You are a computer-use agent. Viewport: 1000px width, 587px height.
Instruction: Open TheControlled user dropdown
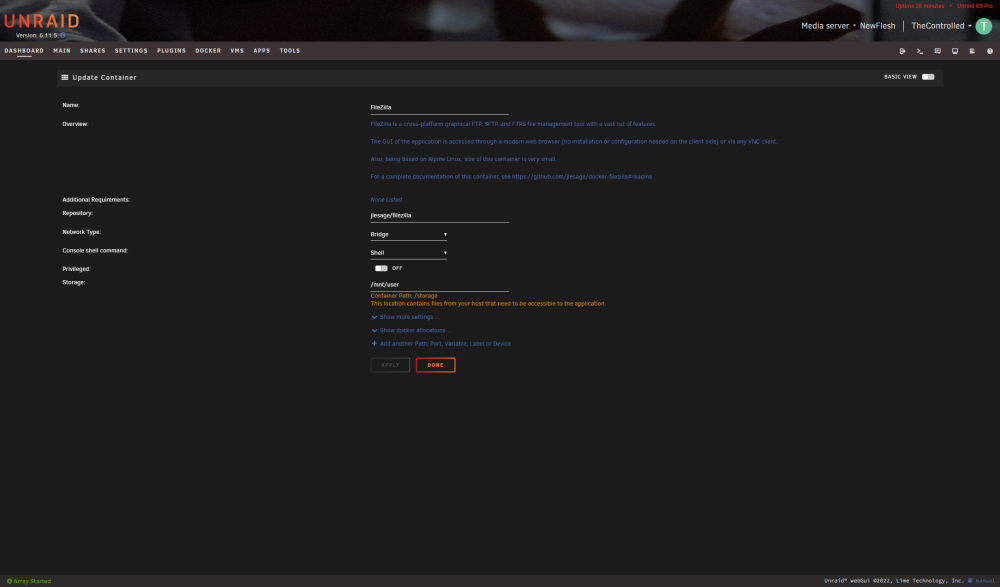[x=941, y=26]
